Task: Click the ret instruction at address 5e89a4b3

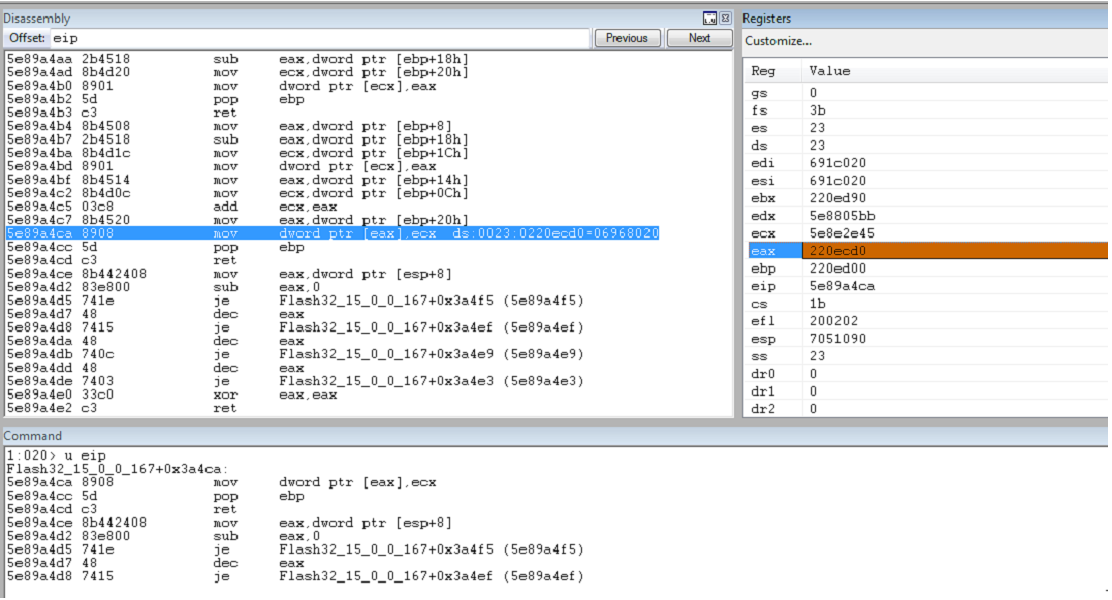Action: (x=122, y=113)
